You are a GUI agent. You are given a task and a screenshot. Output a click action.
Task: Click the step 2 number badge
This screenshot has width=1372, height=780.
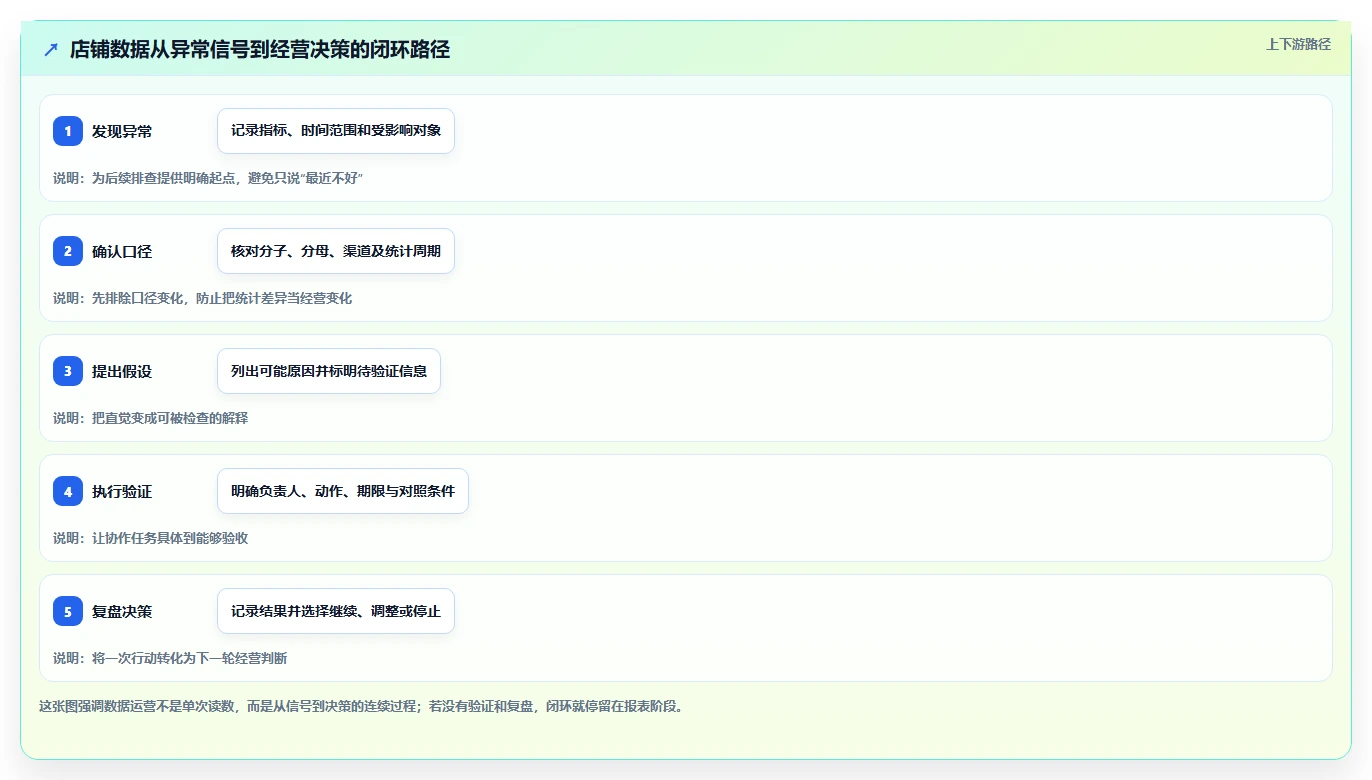[x=68, y=251]
